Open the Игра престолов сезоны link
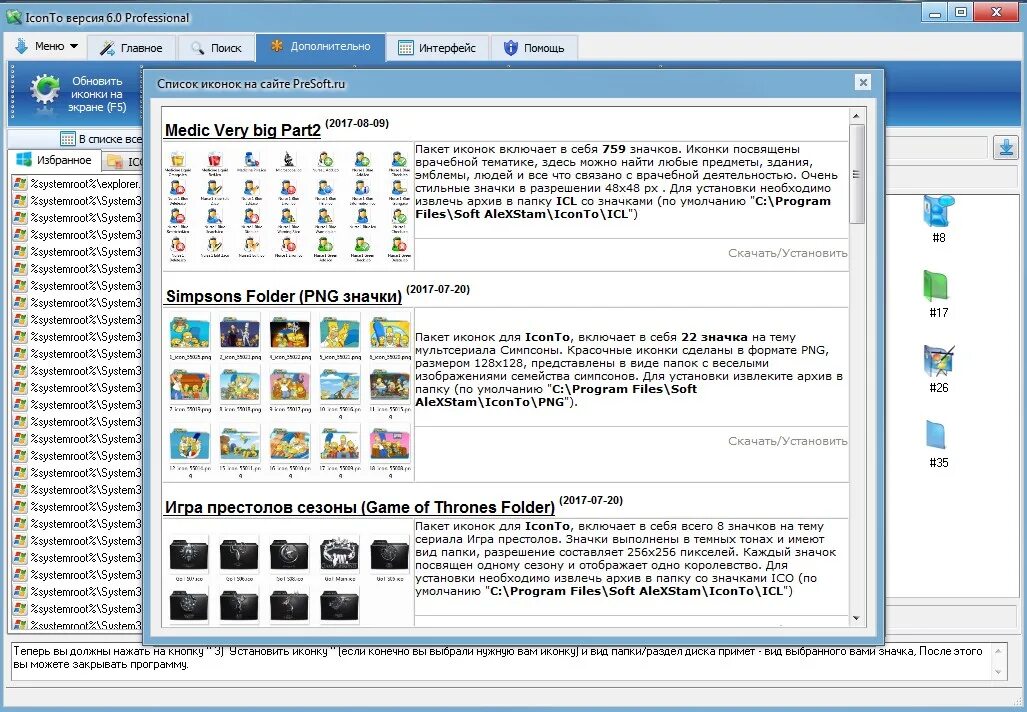 pyautogui.click(x=360, y=507)
